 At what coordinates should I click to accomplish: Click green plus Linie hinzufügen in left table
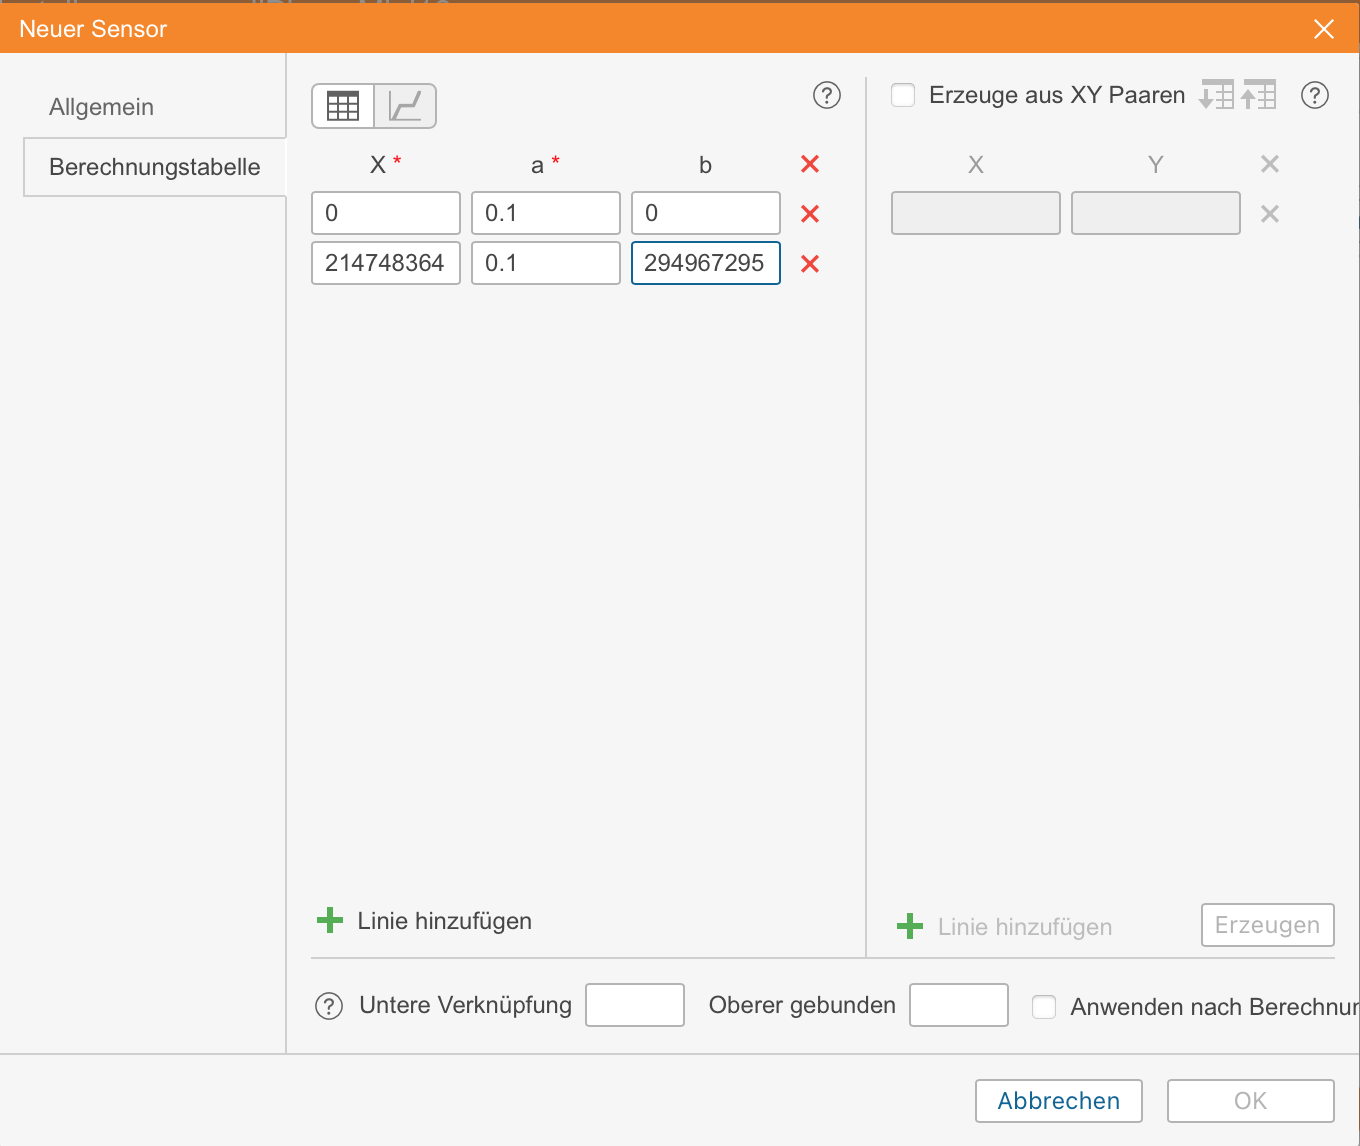click(x=330, y=921)
